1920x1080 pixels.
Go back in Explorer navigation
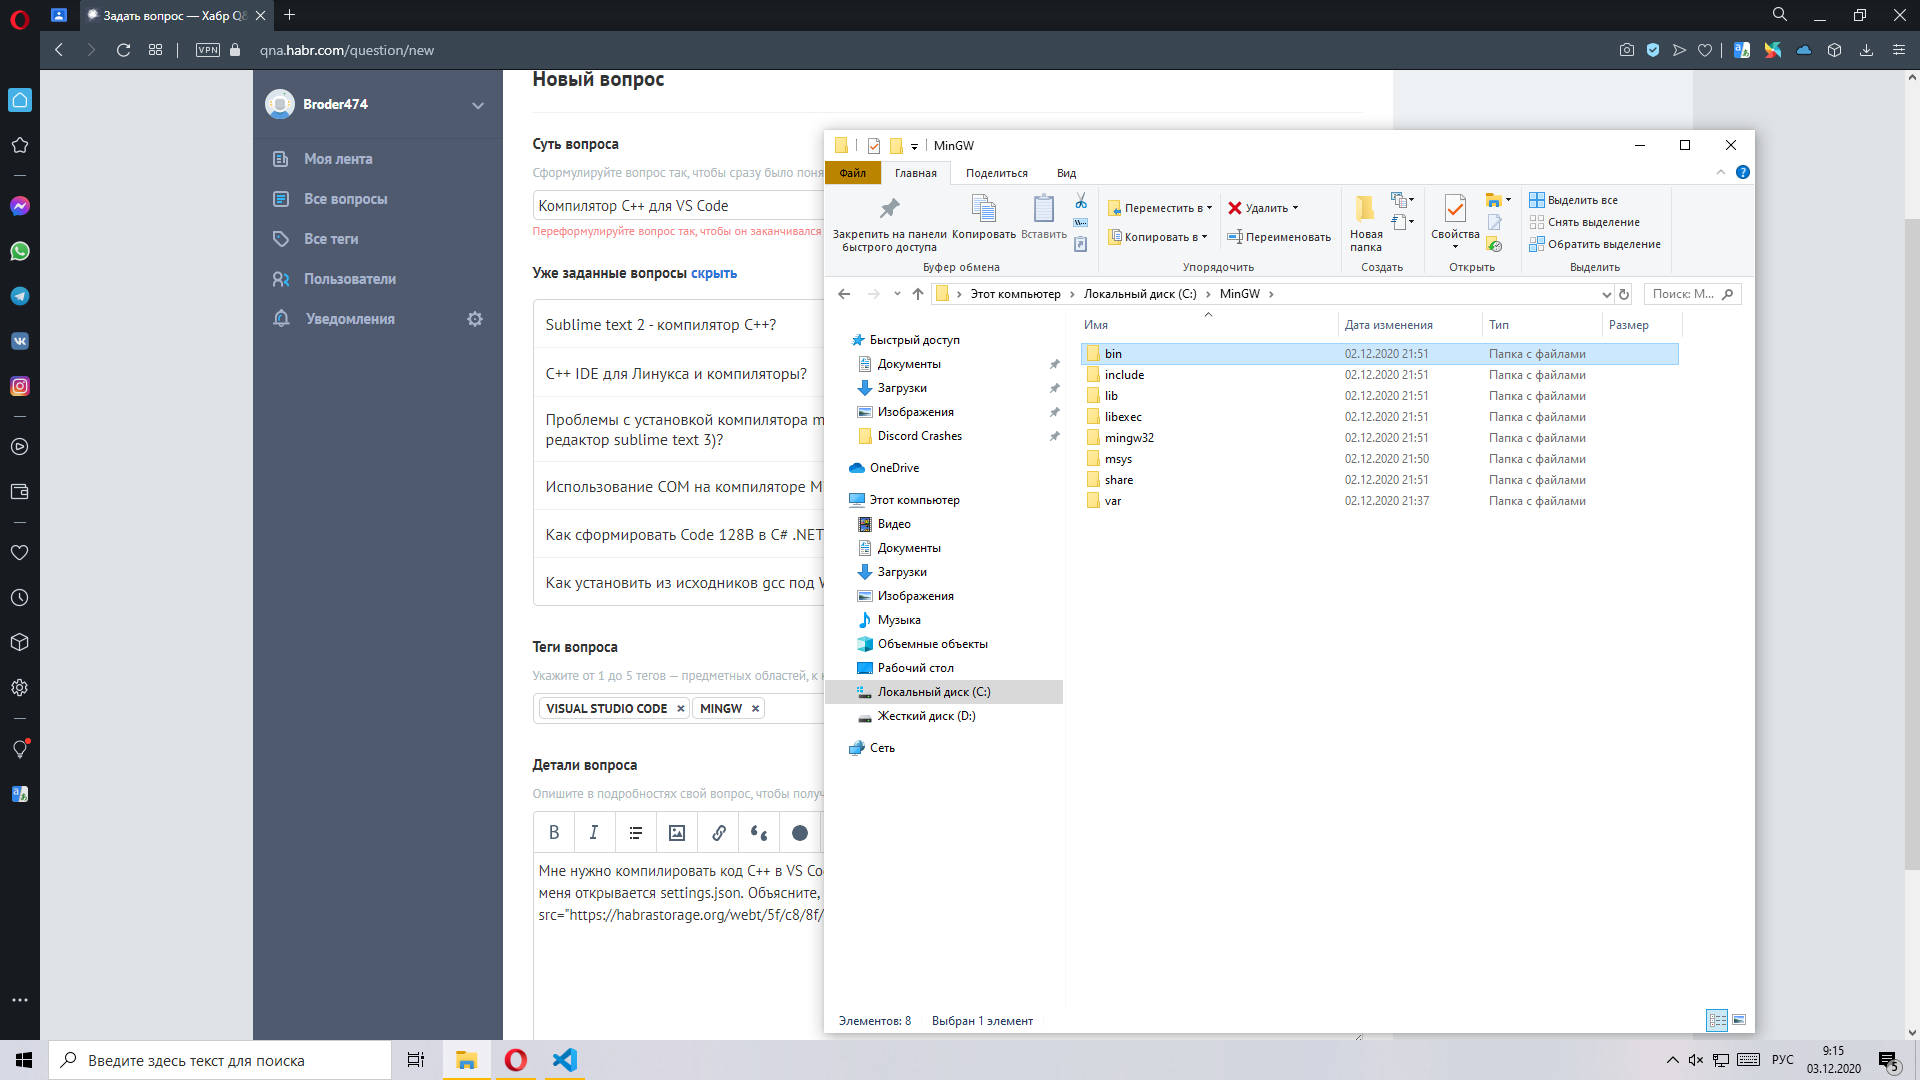coord(844,294)
